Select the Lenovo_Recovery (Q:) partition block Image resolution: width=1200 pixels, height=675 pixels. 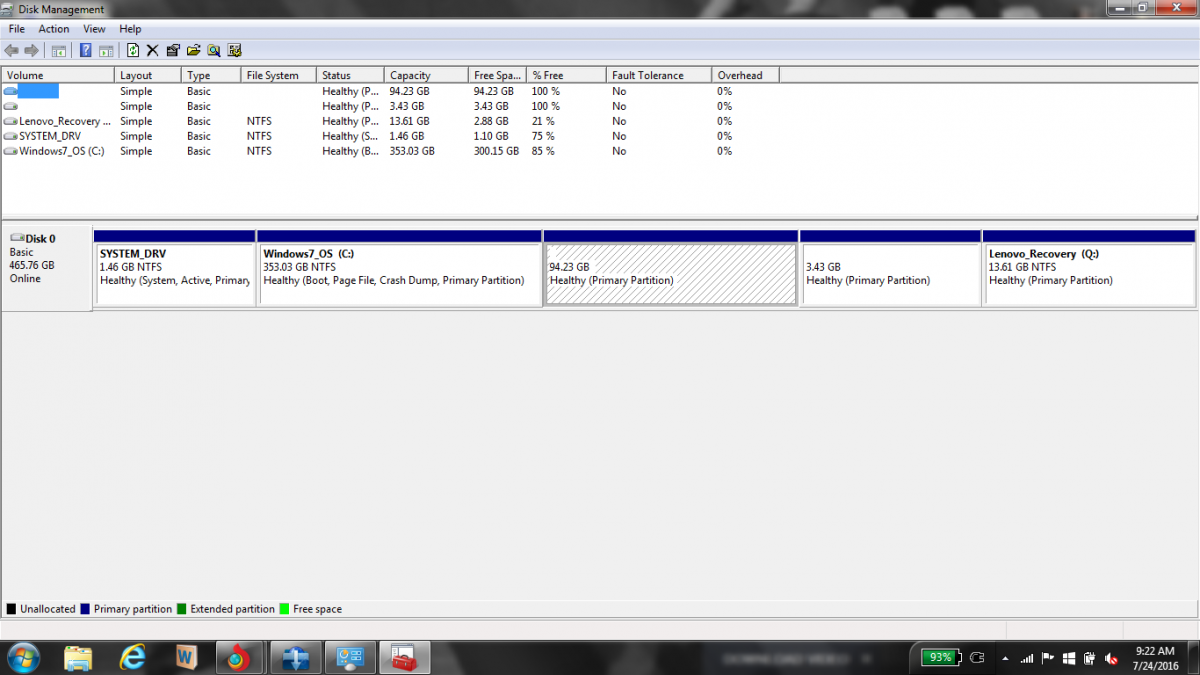pyautogui.click(x=1090, y=267)
